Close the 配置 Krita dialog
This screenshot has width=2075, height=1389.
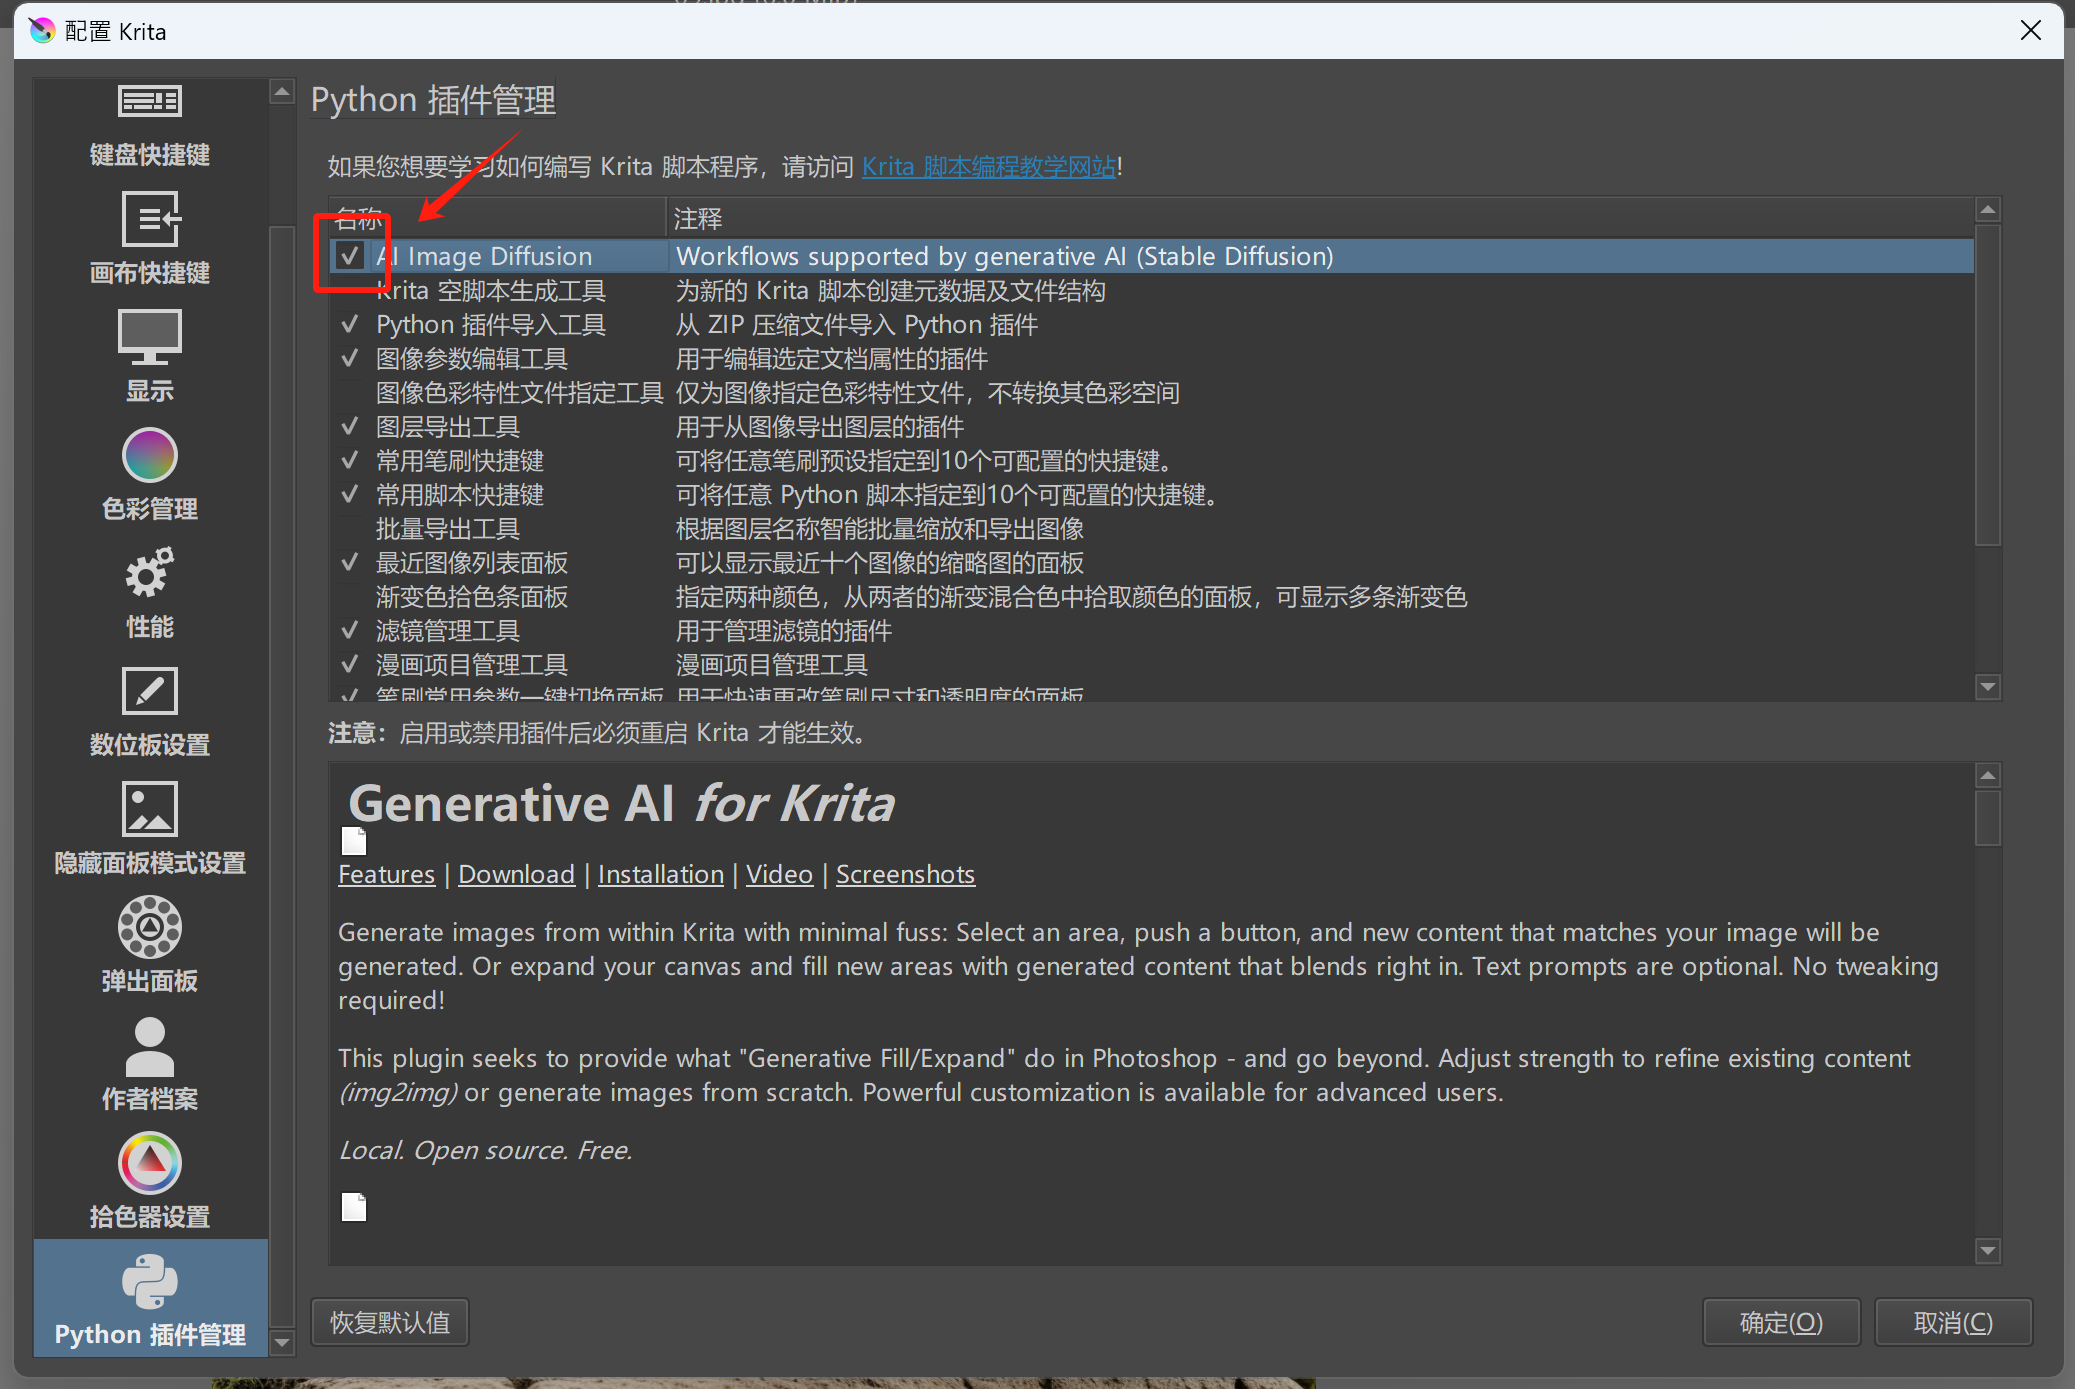[2030, 31]
